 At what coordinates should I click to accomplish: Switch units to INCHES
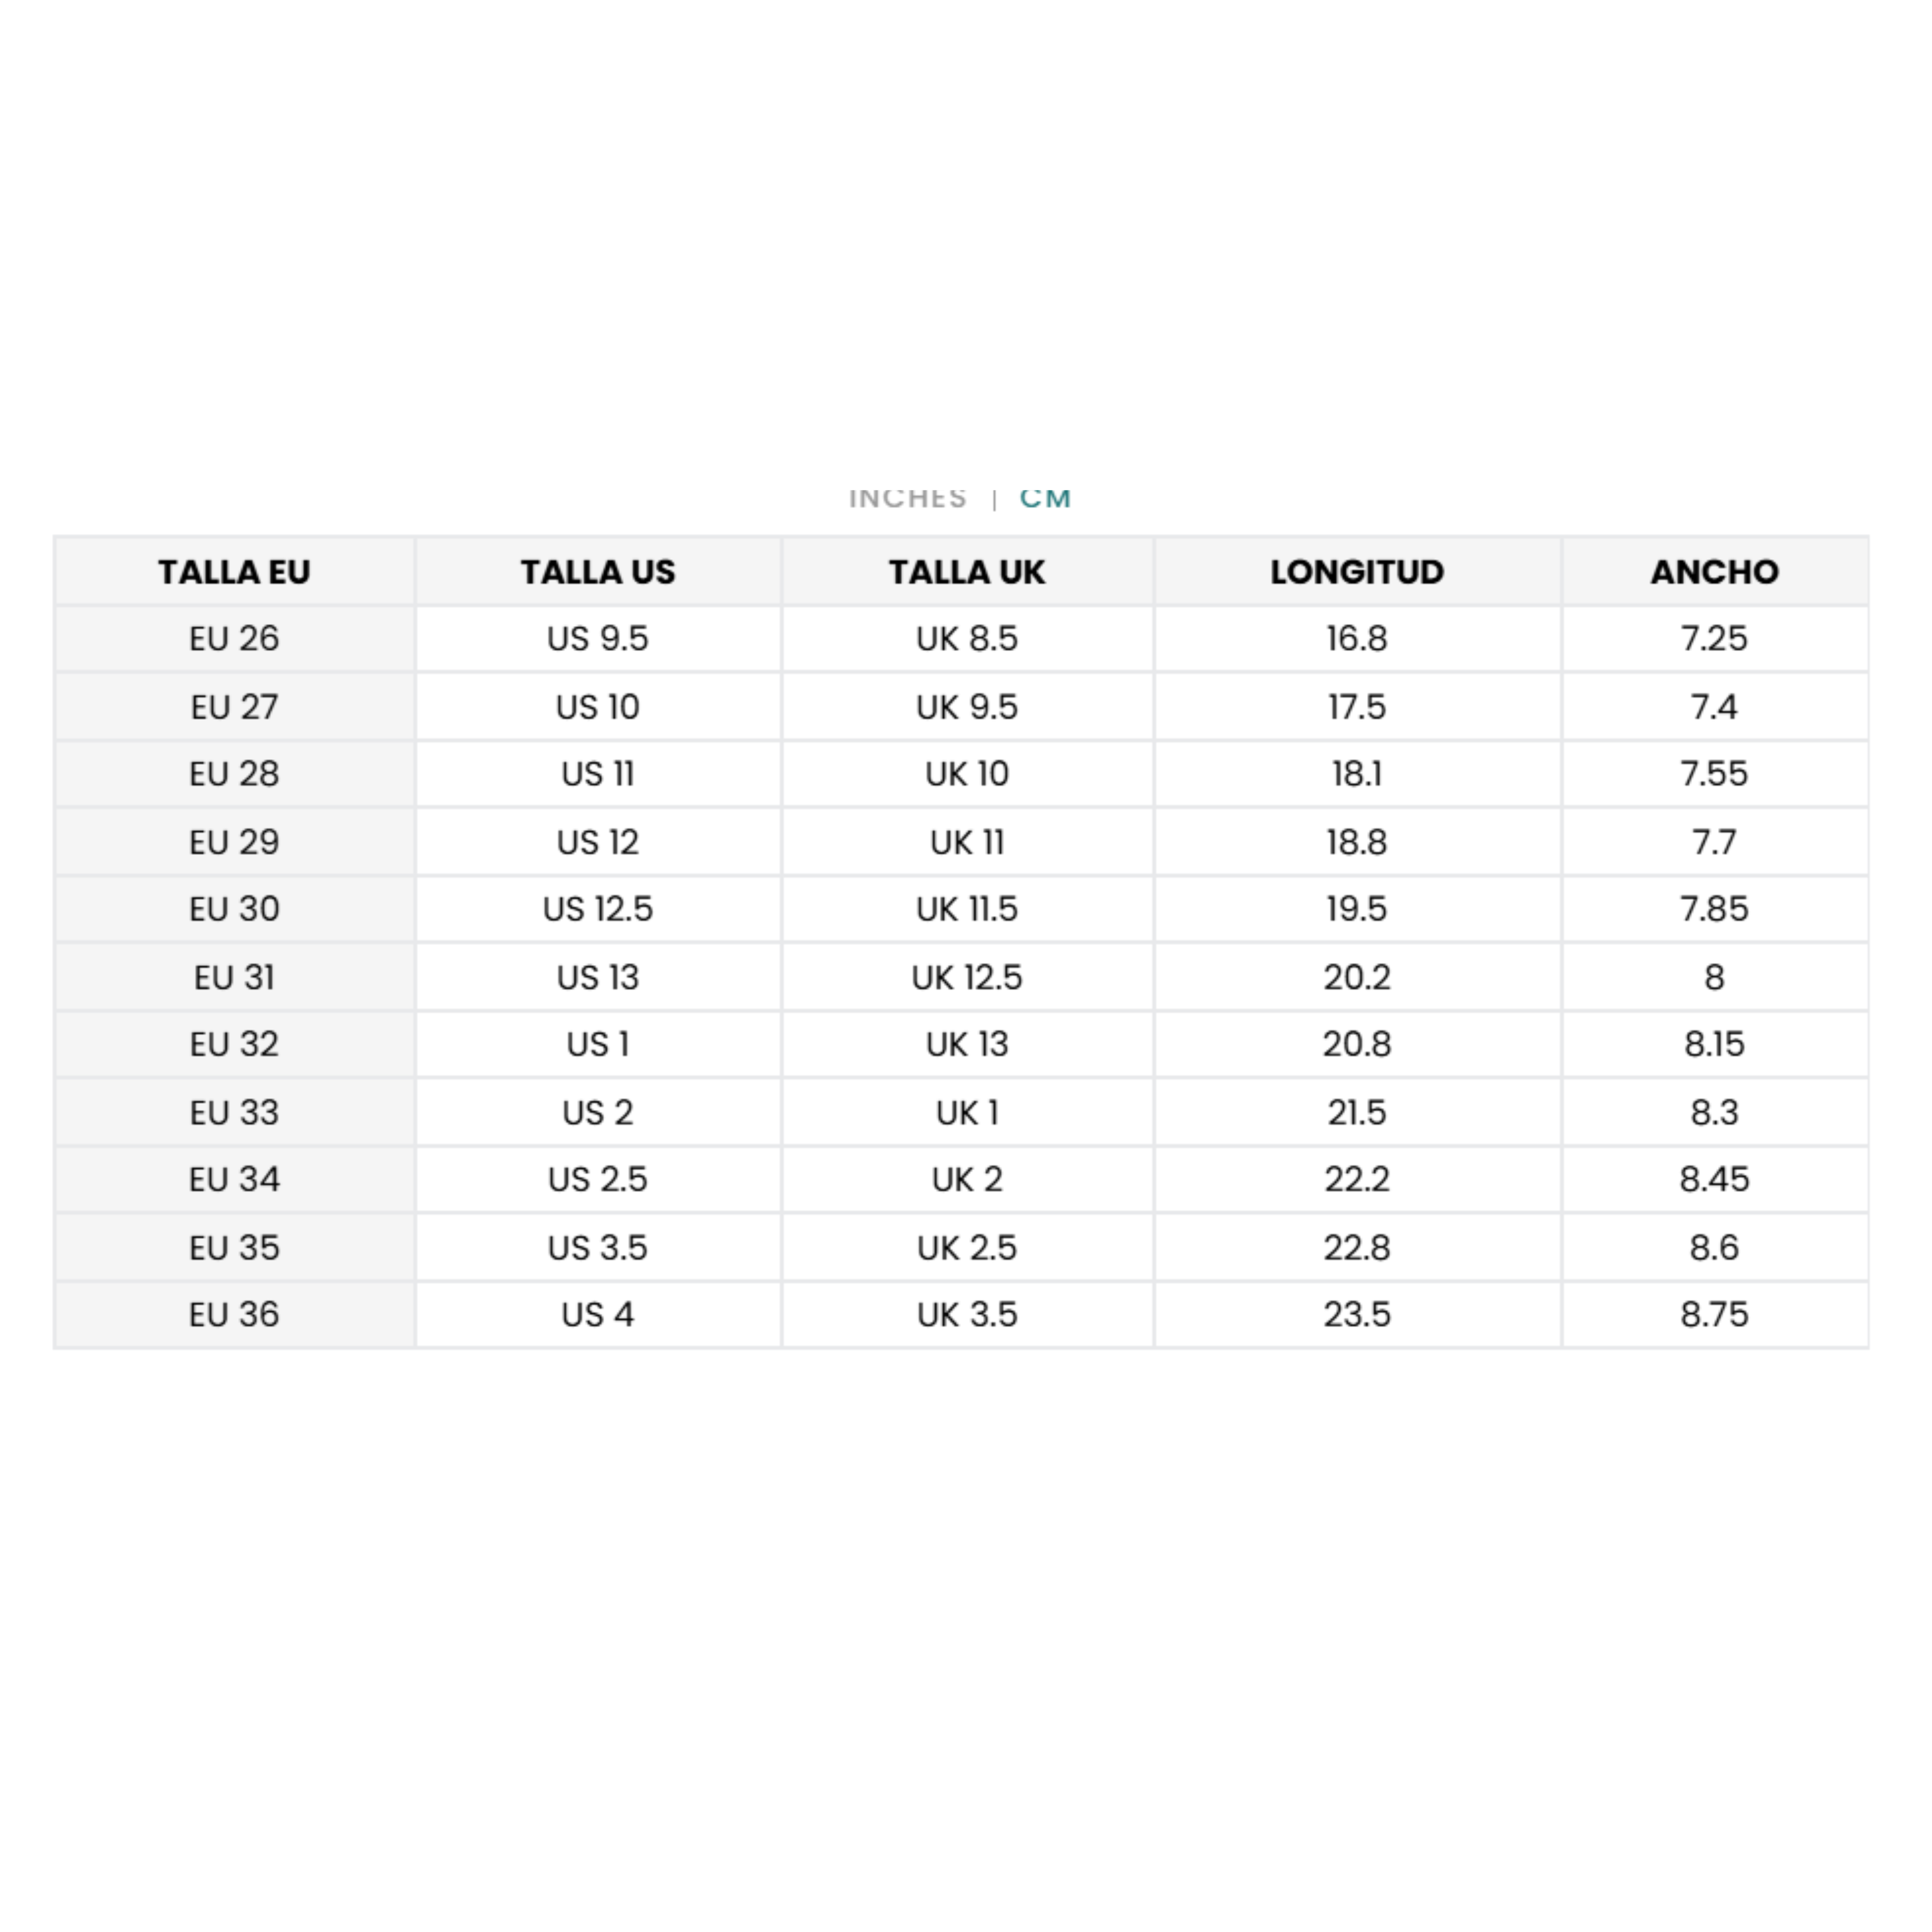coord(907,498)
